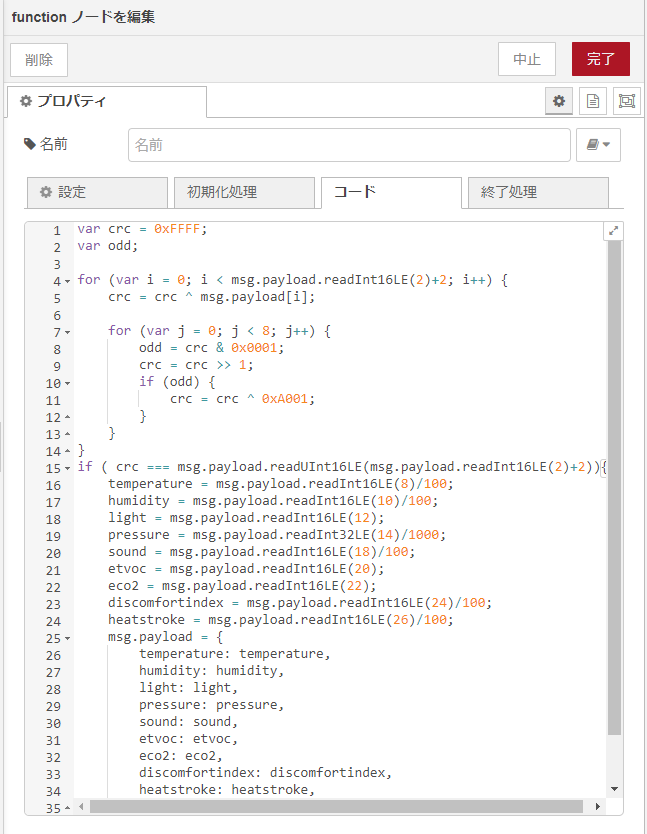The image size is (647, 834).
Task: Open the node appearance settings icon
Action: [x=627, y=101]
